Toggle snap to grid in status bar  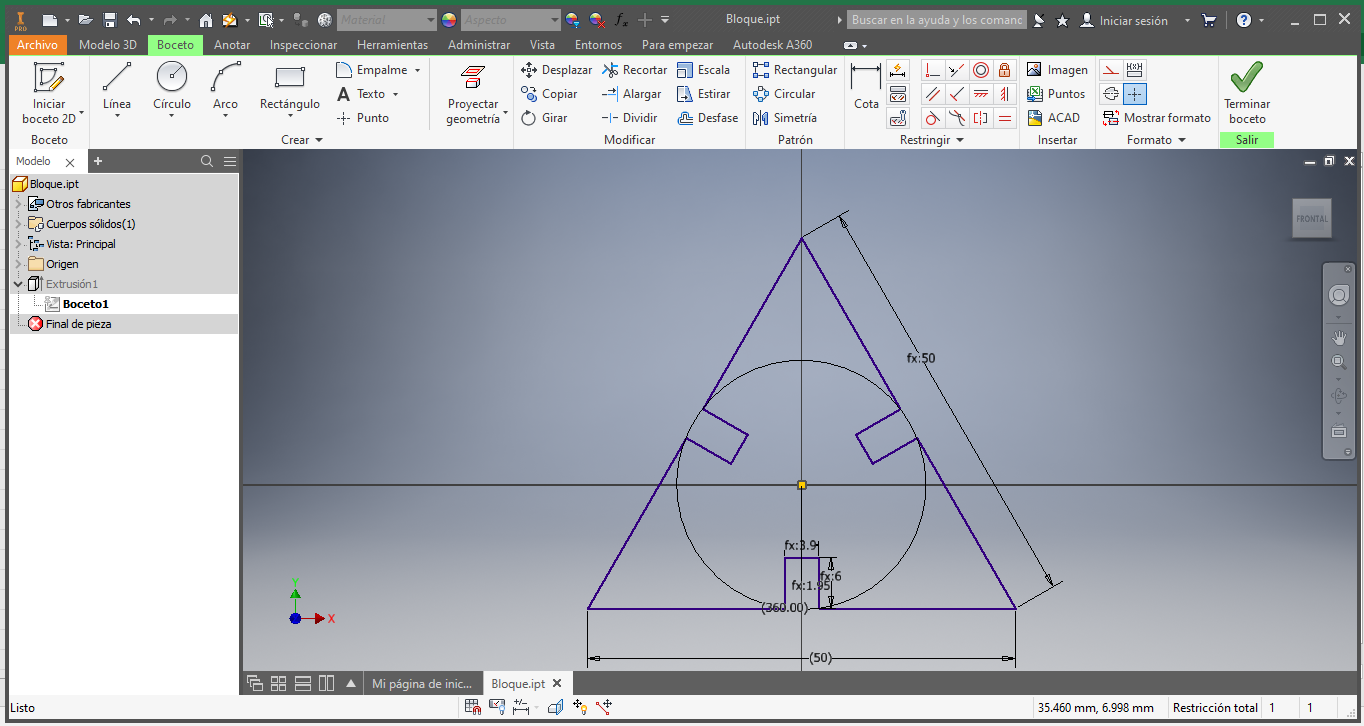[473, 707]
